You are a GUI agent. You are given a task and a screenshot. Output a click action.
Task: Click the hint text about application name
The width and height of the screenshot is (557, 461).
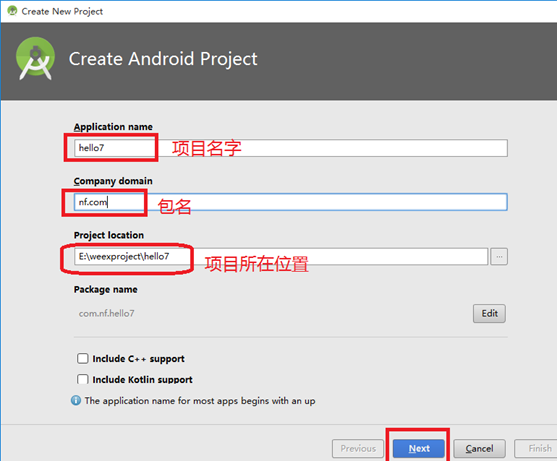pyautogui.click(x=200, y=401)
